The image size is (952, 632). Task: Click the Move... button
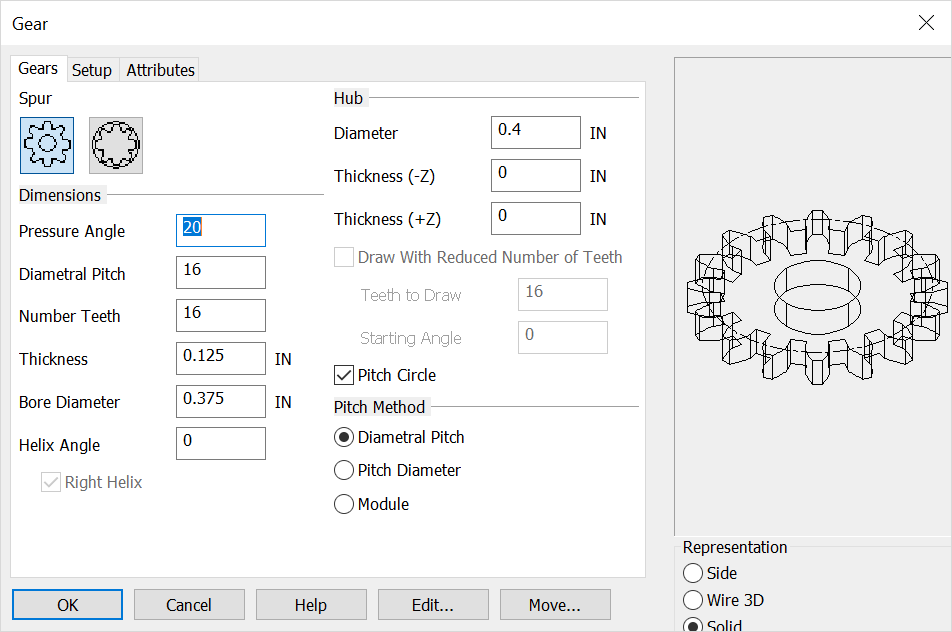click(x=555, y=604)
